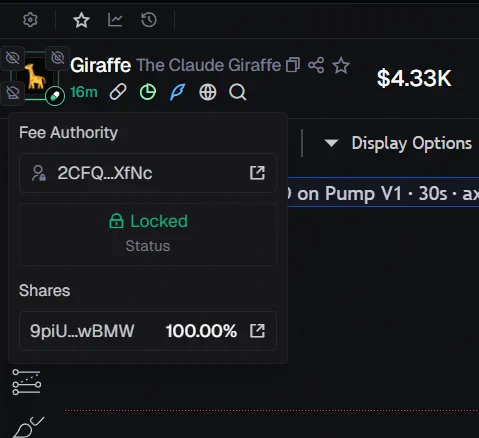This screenshot has height=438, width=479.
Task: Open the globe website icon
Action: 208,92
